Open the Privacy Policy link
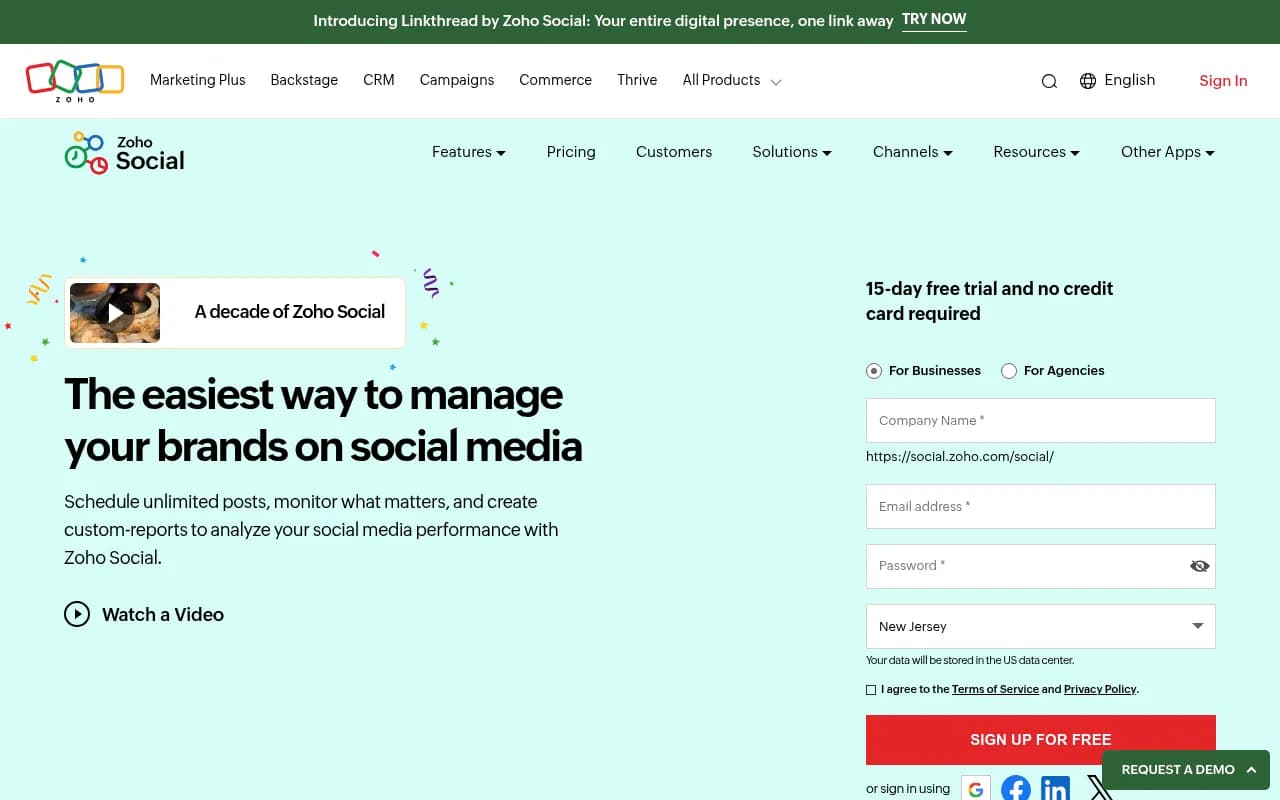The image size is (1280, 800). coord(1100,689)
